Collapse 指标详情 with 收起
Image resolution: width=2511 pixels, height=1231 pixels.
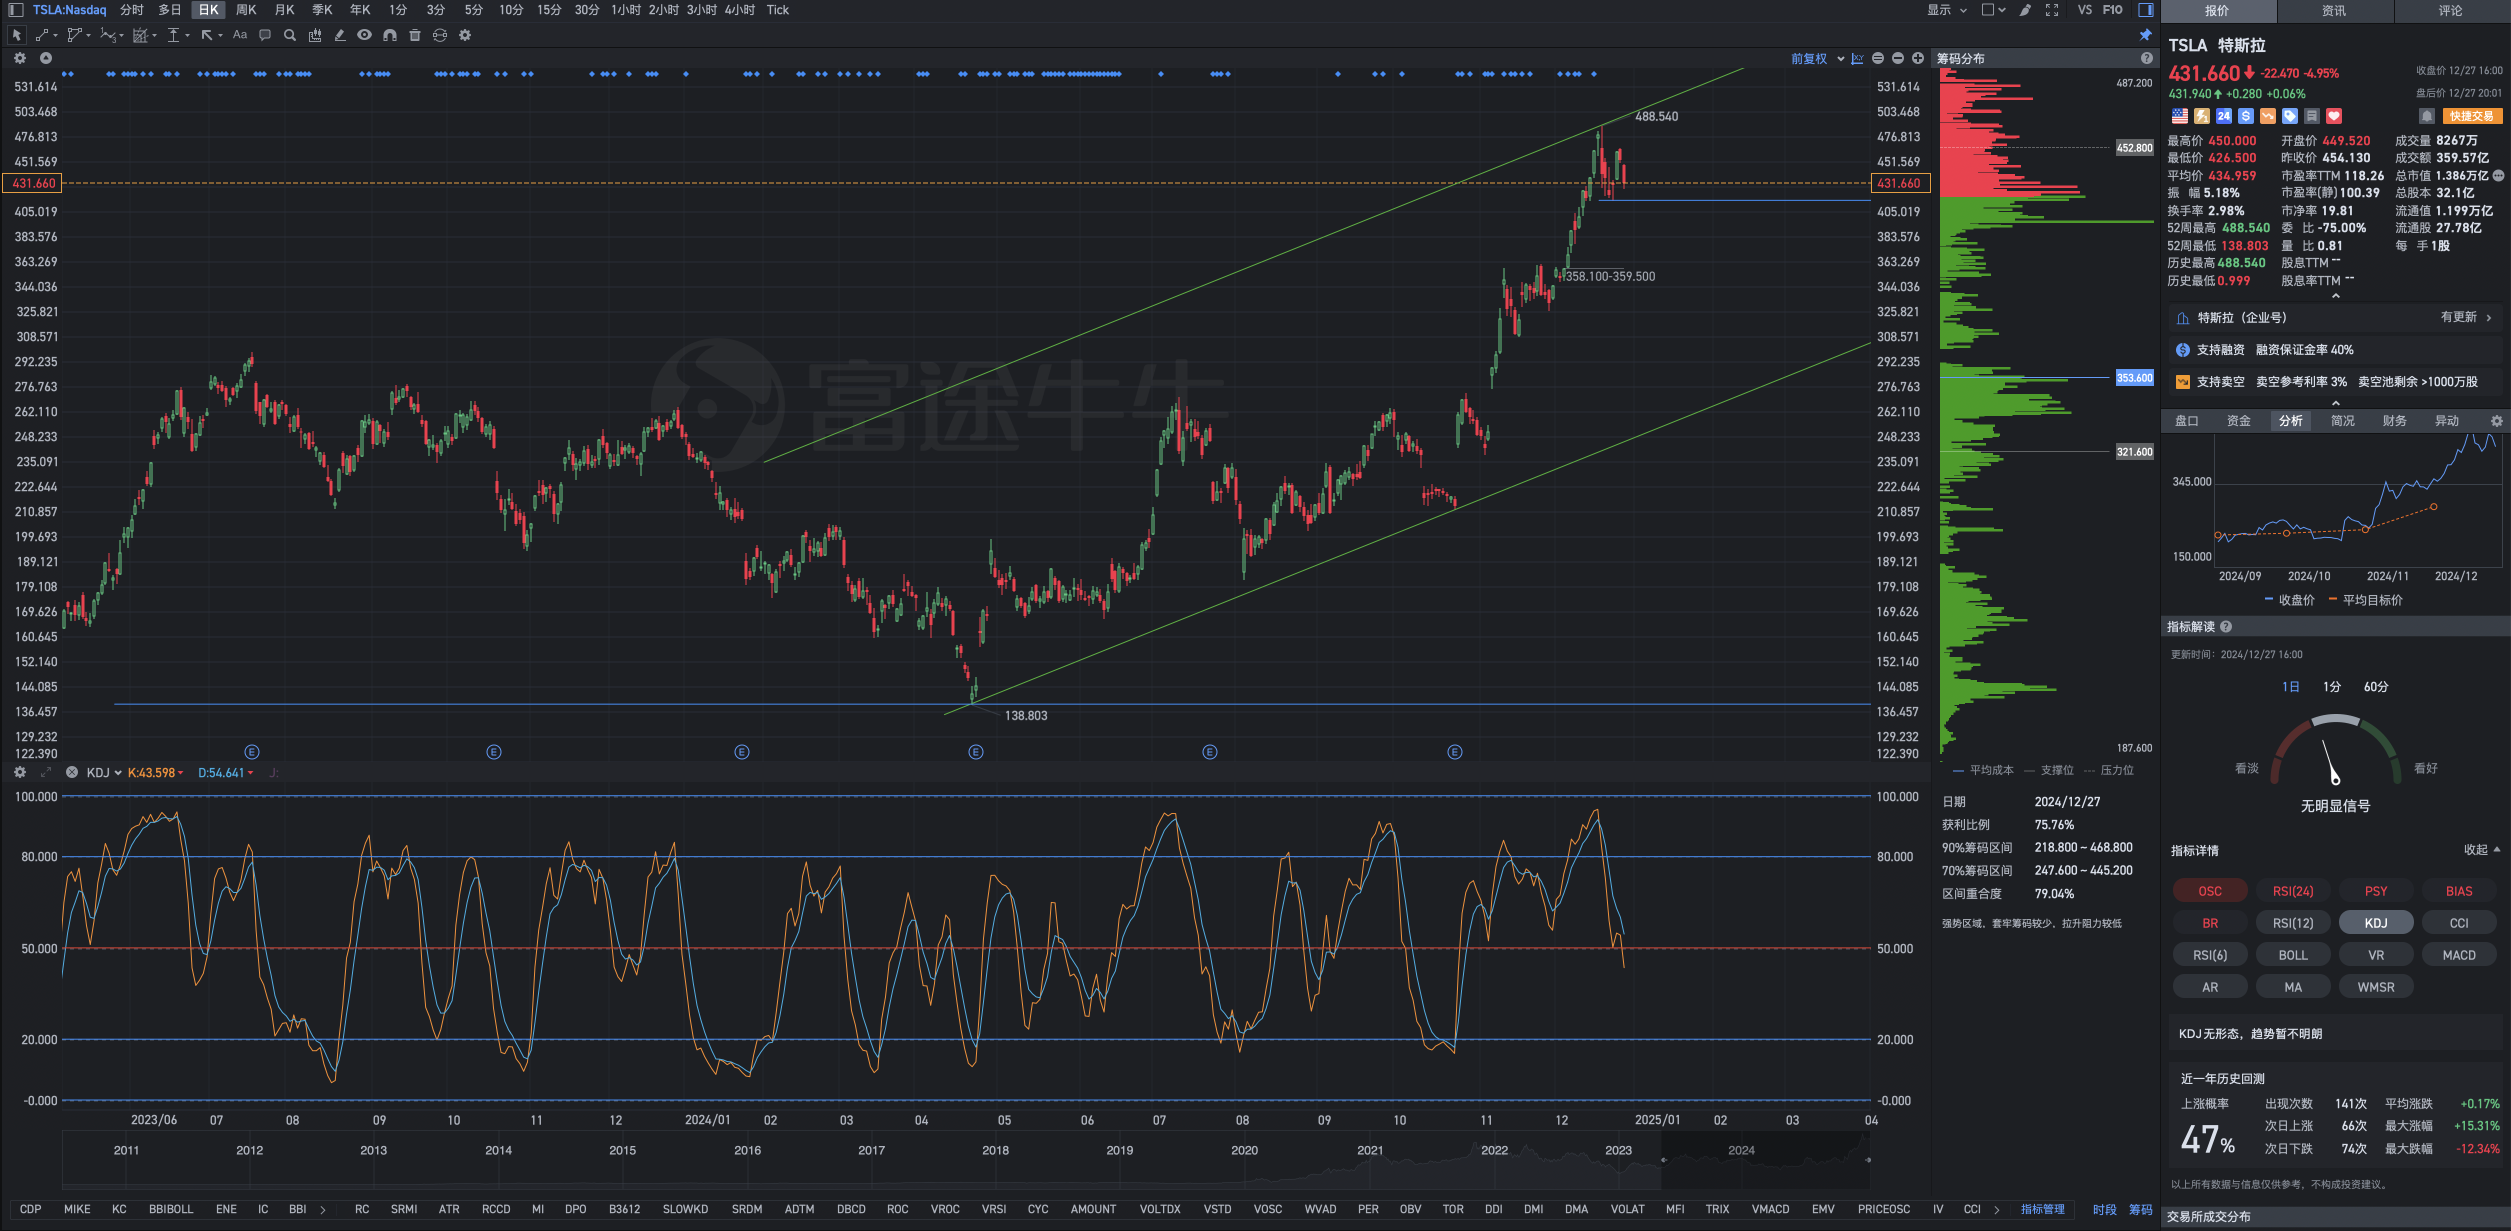click(2481, 850)
